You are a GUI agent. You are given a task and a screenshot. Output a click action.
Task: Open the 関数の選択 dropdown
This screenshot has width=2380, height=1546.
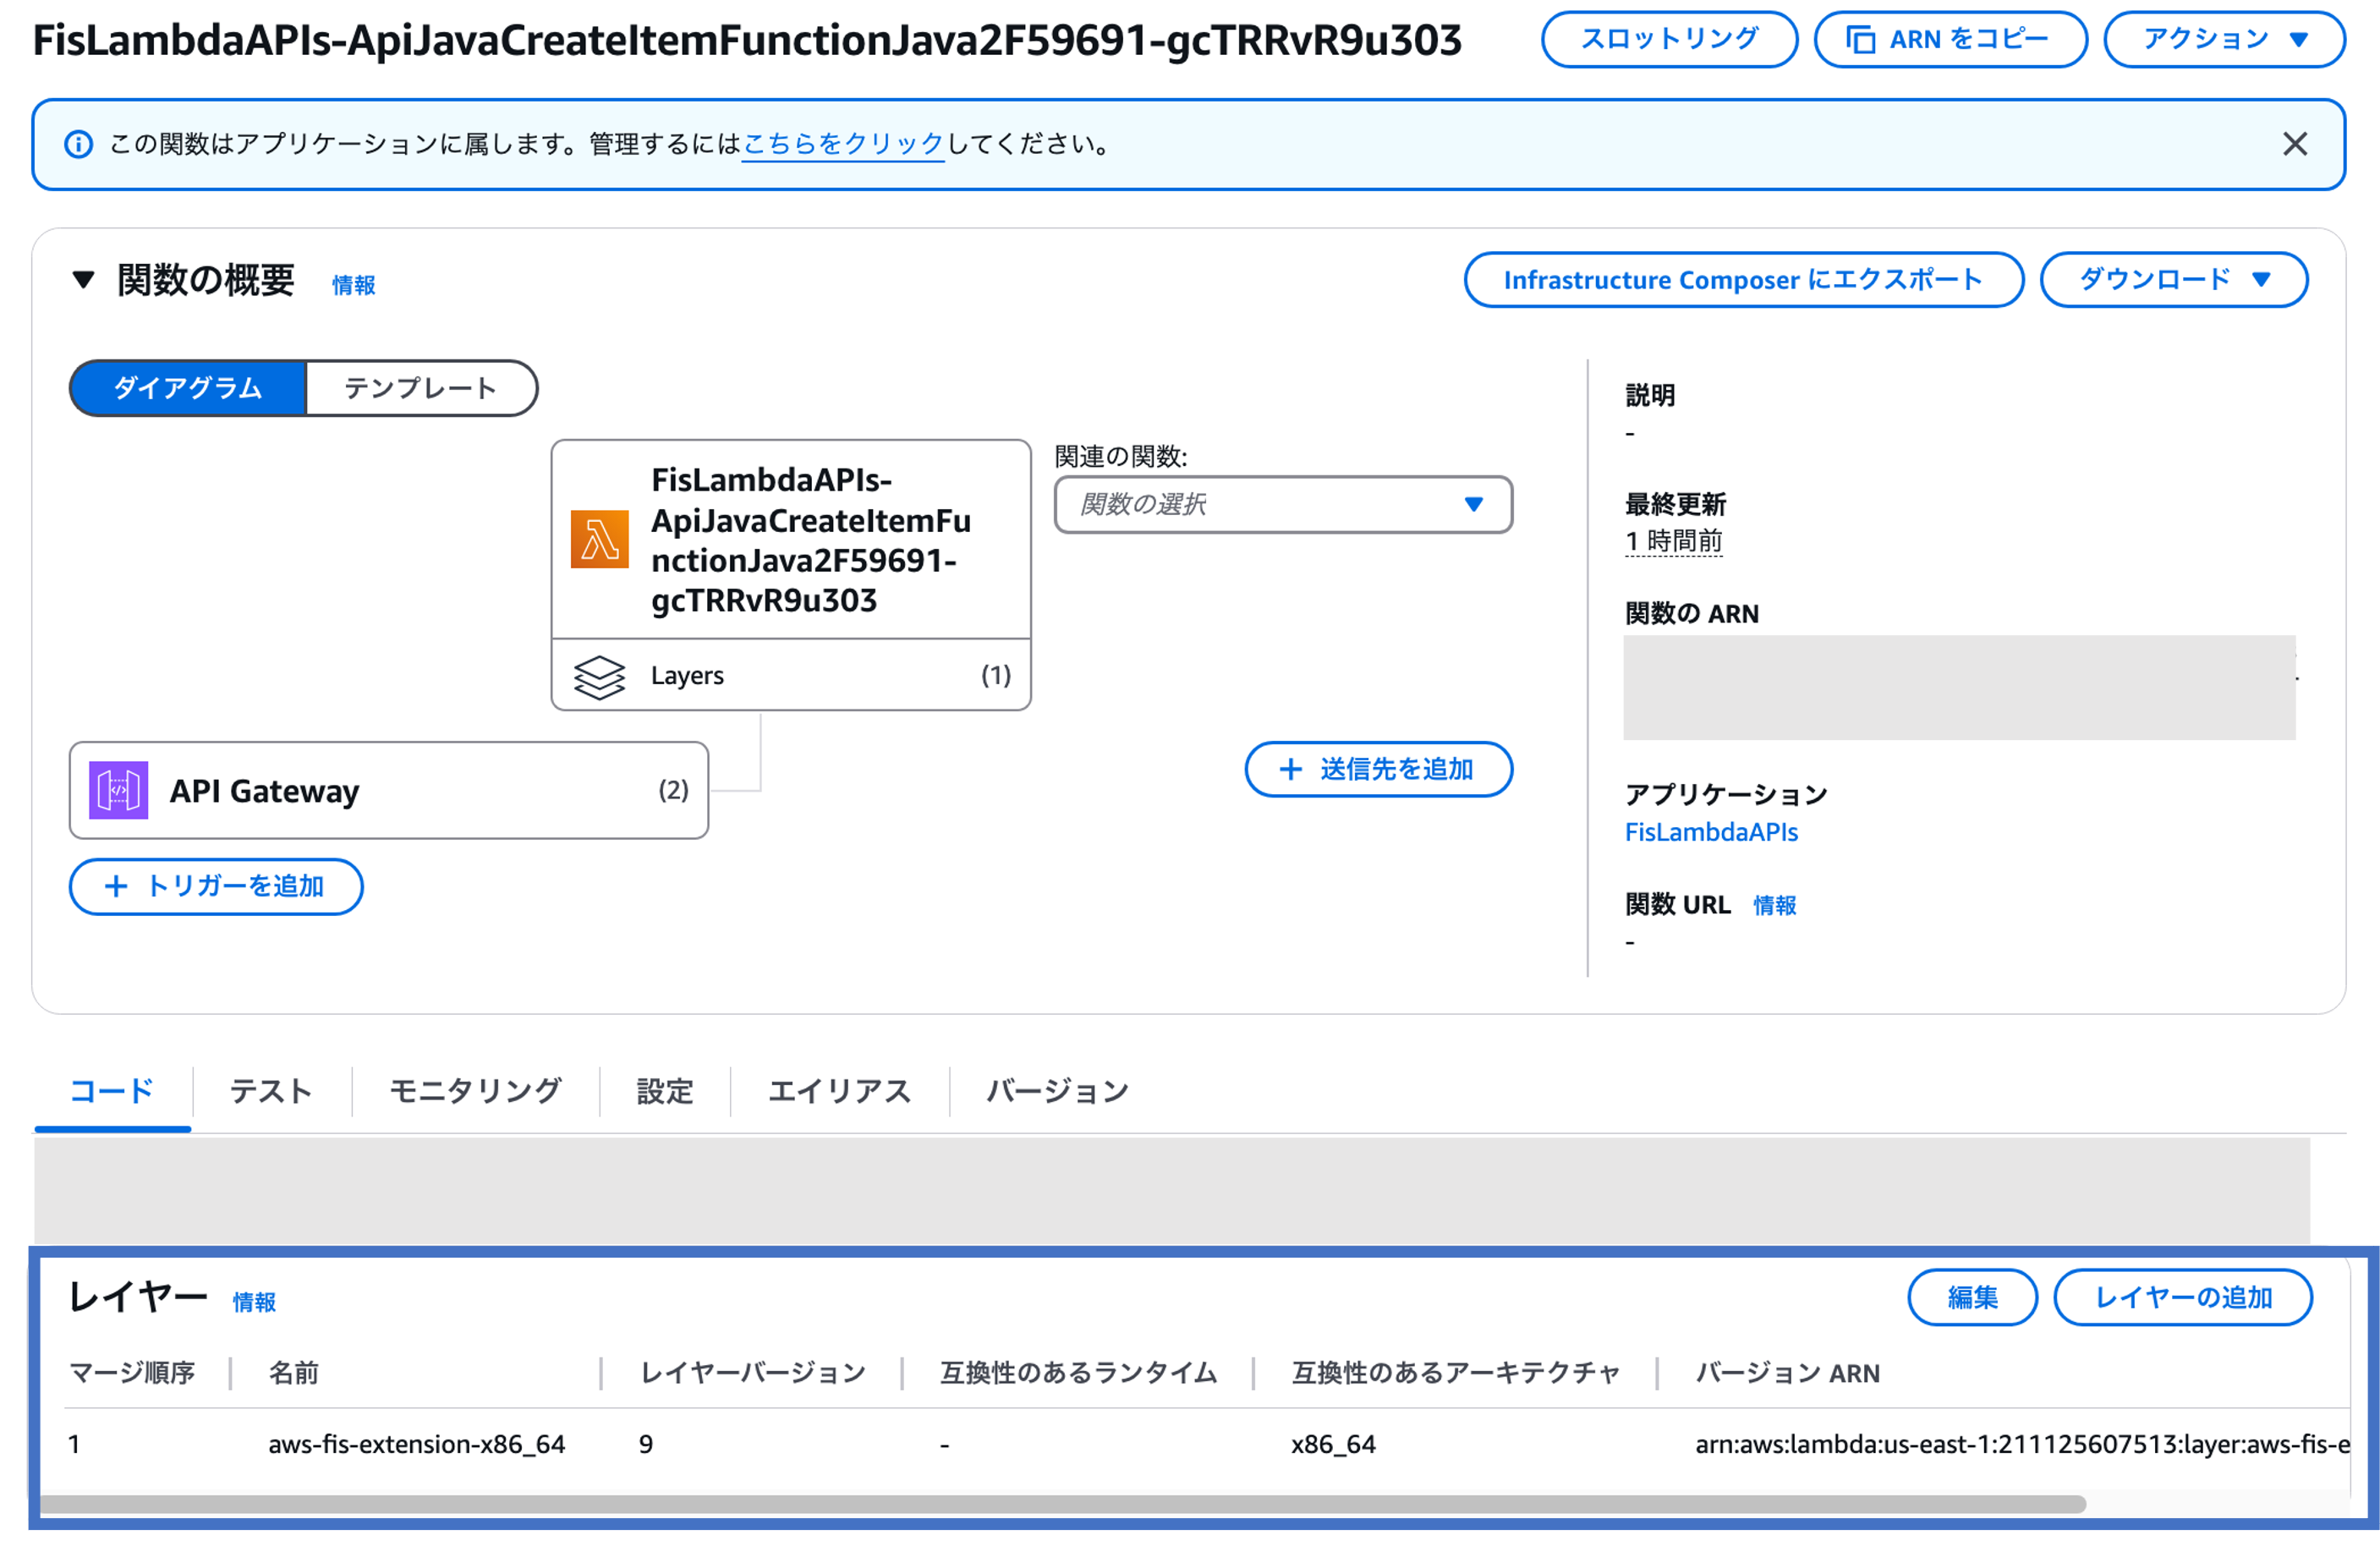pos(1282,504)
